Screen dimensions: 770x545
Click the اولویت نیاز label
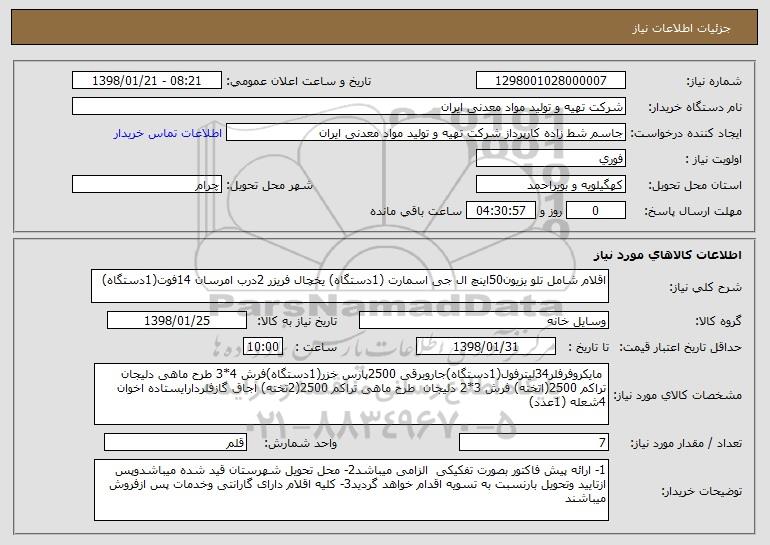point(714,159)
